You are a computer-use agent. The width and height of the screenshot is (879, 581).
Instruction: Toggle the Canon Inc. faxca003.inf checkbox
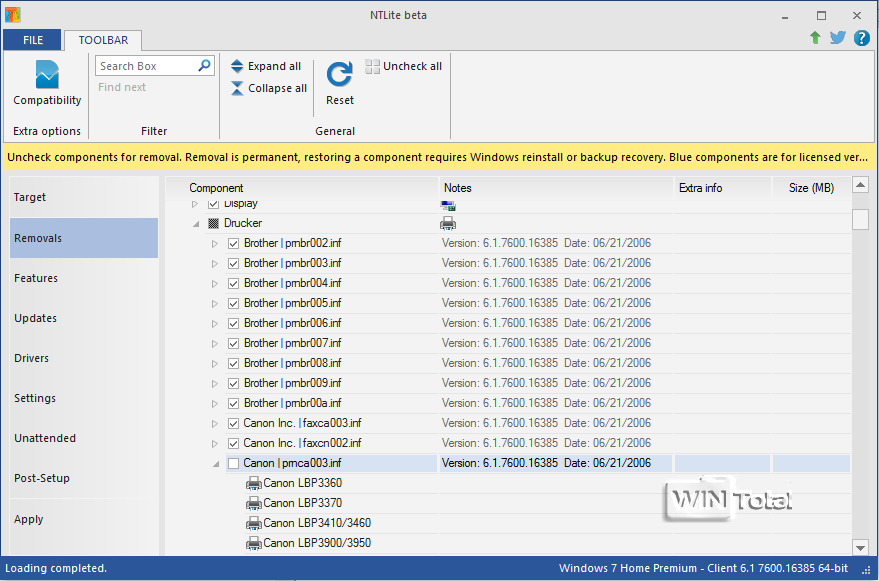(x=233, y=423)
